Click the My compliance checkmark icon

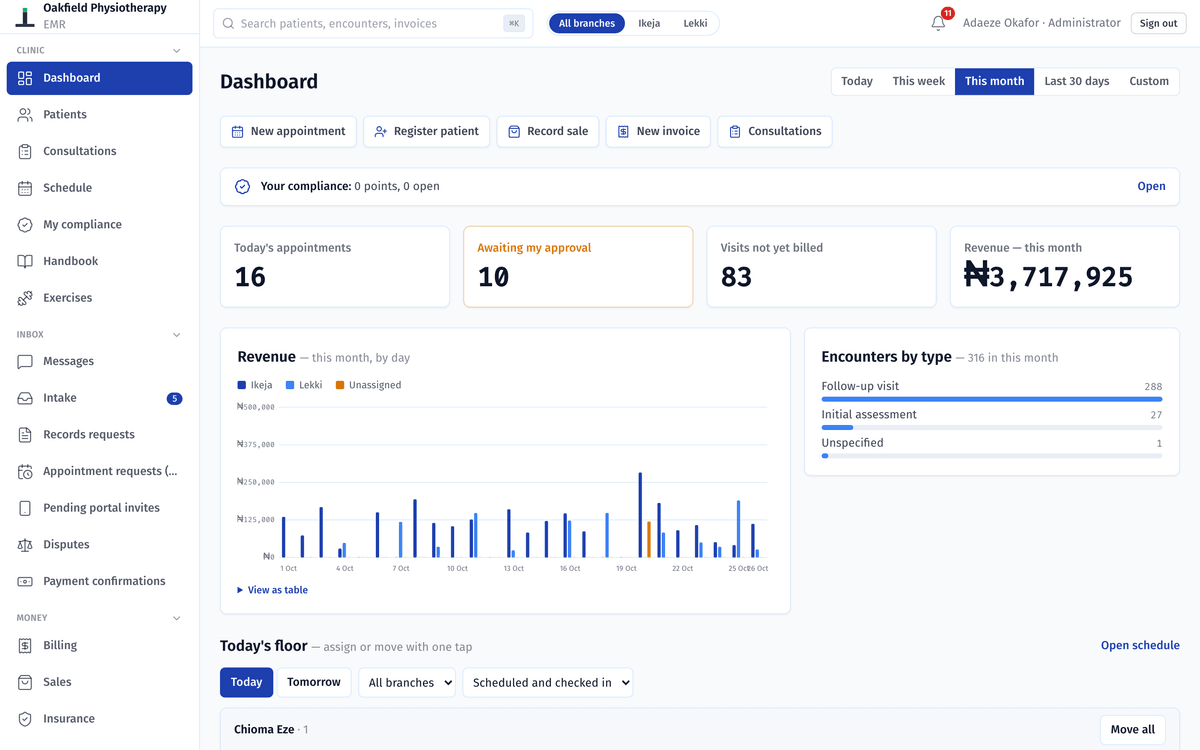pos(25,225)
